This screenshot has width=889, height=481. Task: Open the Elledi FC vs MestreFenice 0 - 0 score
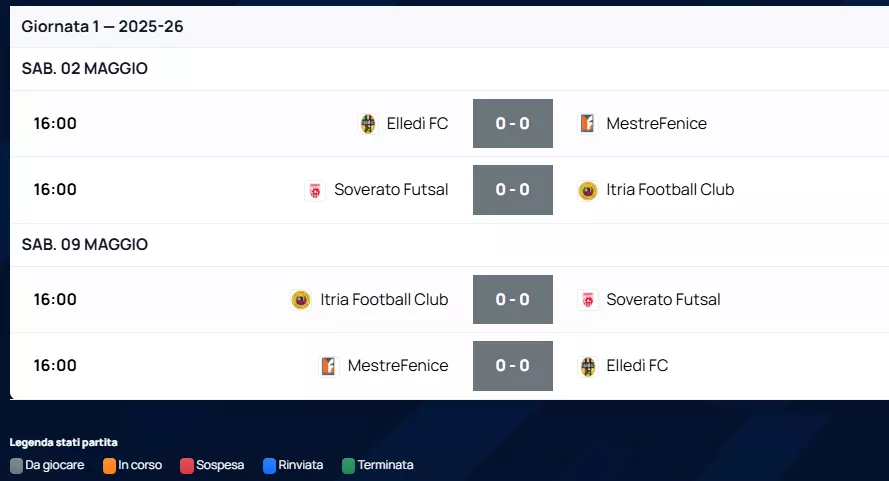coord(513,124)
